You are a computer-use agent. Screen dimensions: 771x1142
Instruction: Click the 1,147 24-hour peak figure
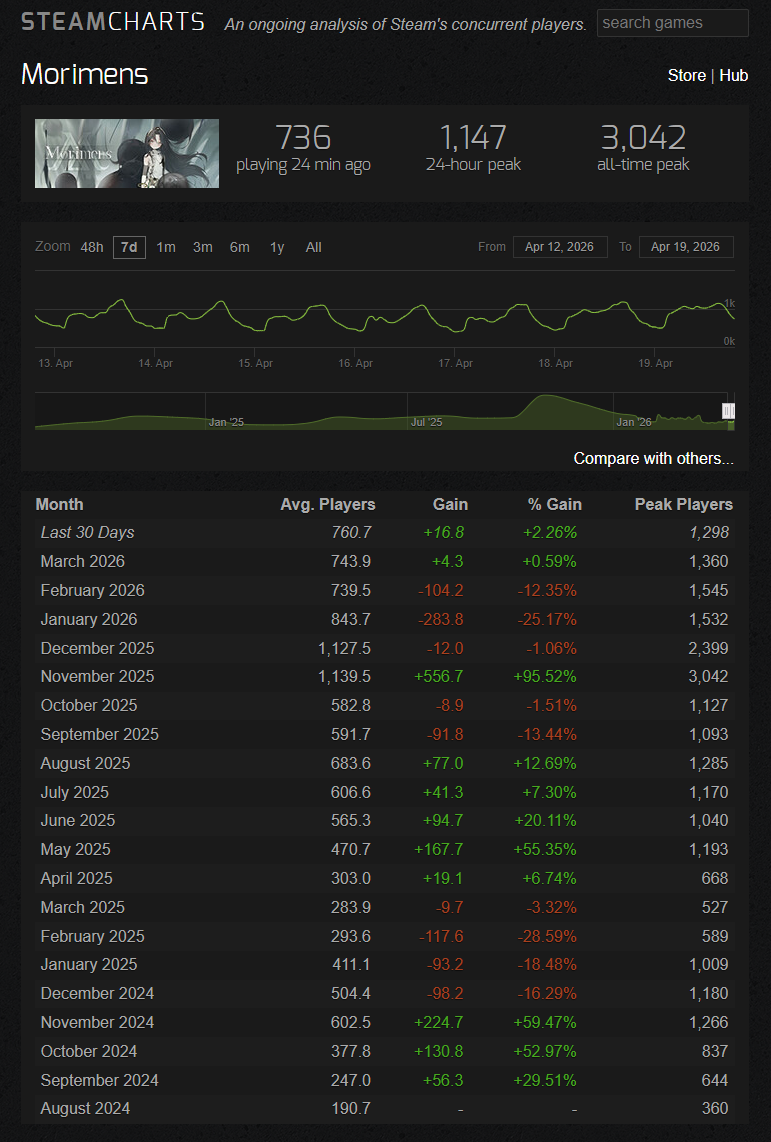pos(473,137)
